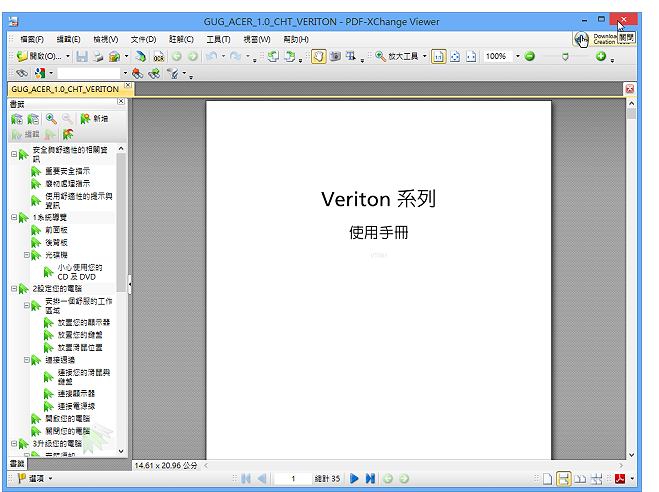Select the '前面板' bookmark
Image resolution: width=659 pixels, height=492 pixels.
click(x=56, y=230)
